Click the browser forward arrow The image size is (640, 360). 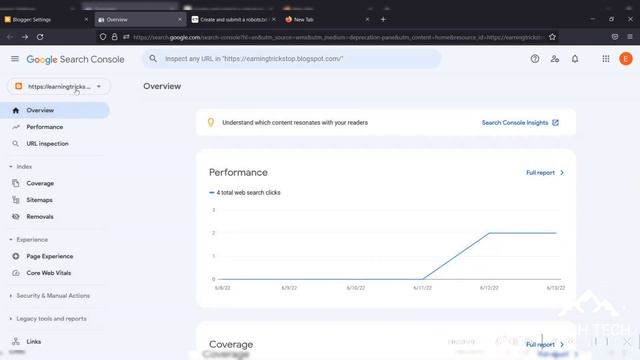(x=25, y=37)
